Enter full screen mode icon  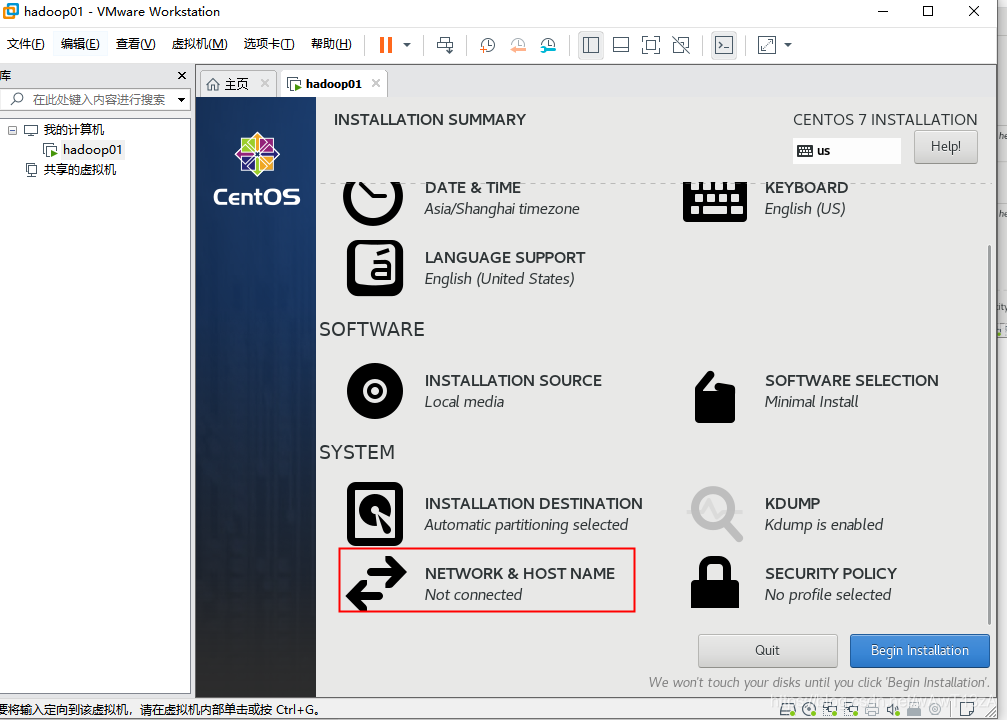point(651,45)
